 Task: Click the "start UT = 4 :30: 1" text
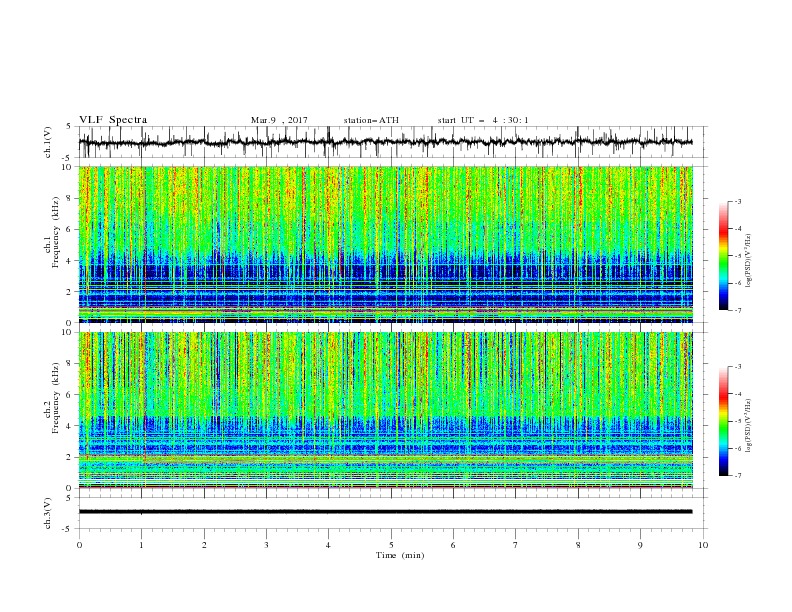tap(483, 120)
